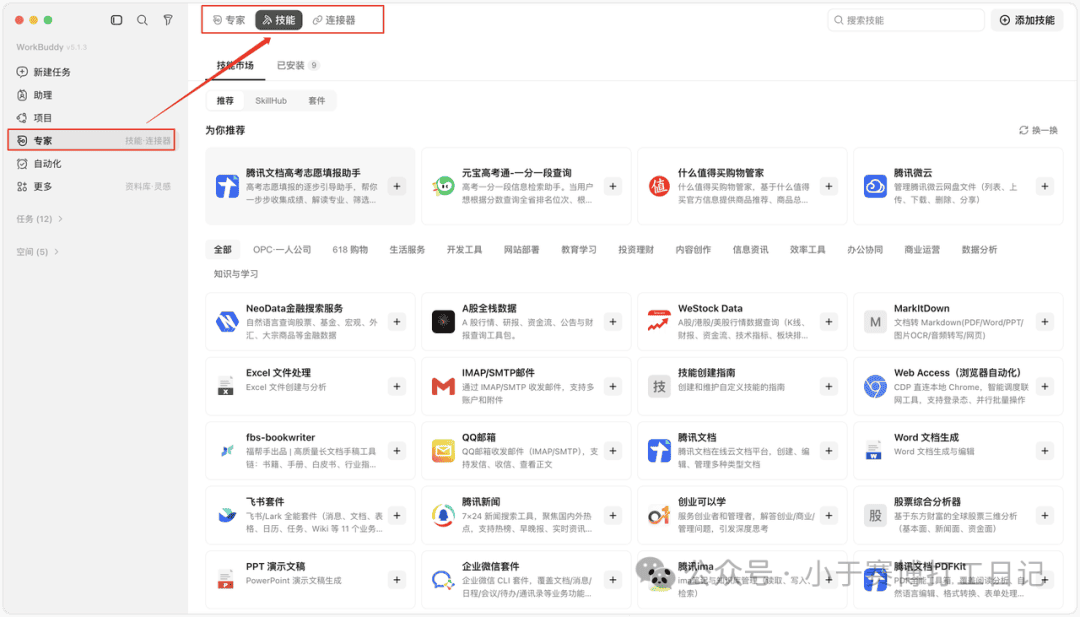
Task: Open the 技能市场 tab
Action: click(235, 65)
